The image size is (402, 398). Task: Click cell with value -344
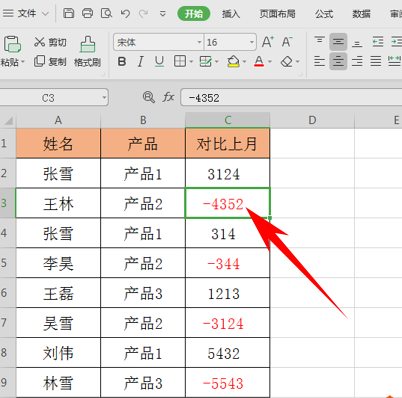point(228,263)
